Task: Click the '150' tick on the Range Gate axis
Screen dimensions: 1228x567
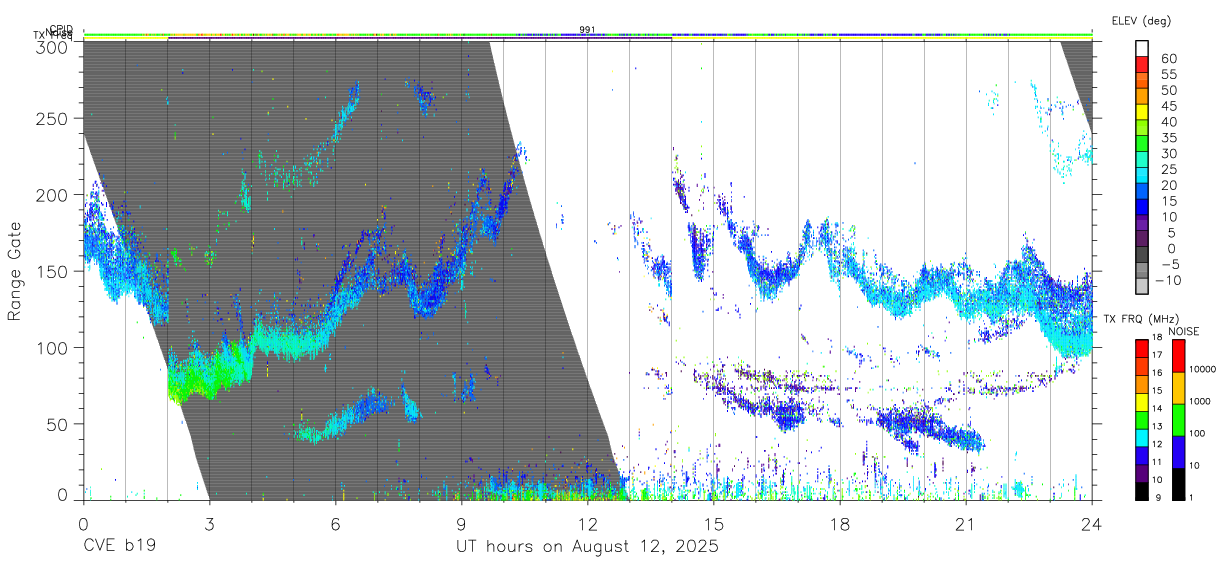Action: 53,271
